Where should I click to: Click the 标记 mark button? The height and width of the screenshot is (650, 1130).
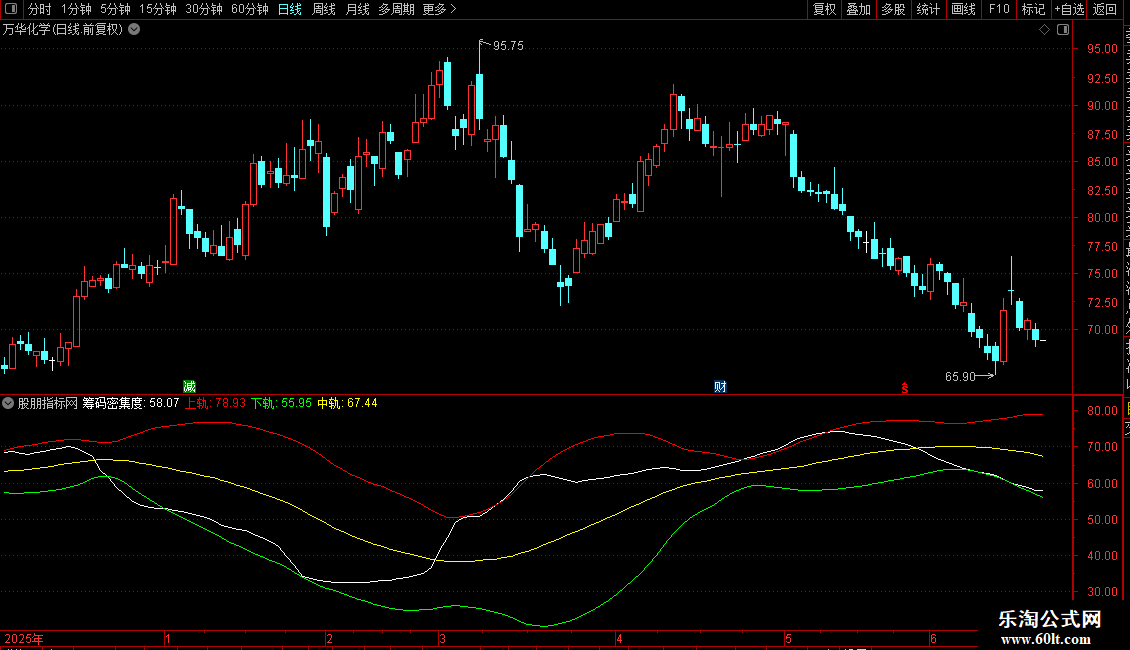[x=1033, y=9]
